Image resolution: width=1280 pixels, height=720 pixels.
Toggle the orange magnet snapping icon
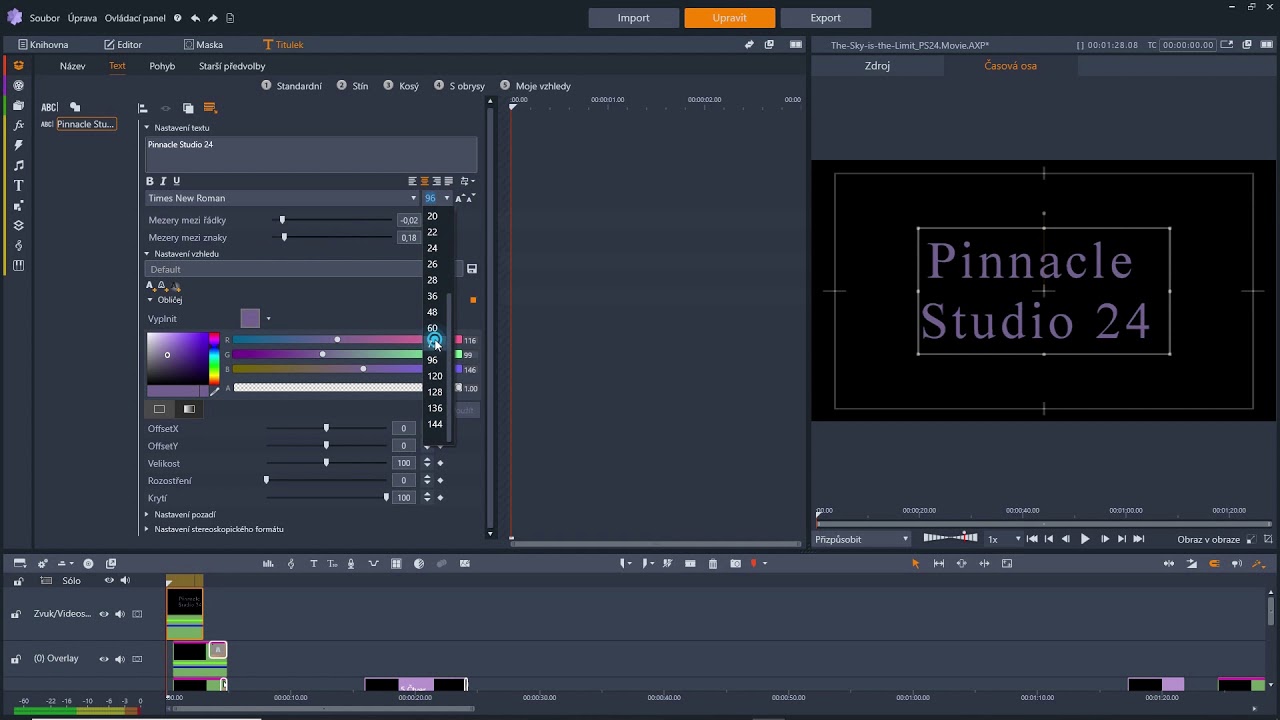(1215, 564)
